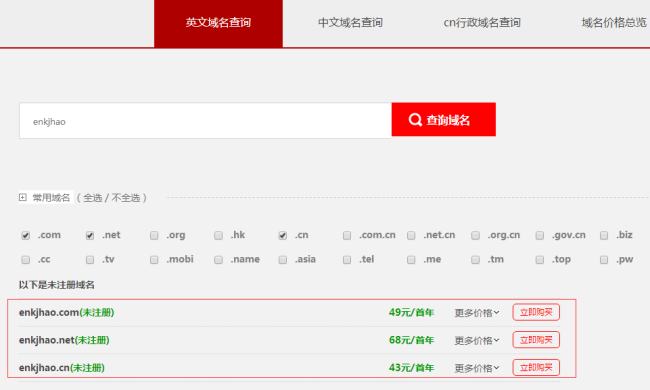Viewport: 650px width, 390px height.
Task: Tick the .top domain checkbox
Action: [540, 260]
